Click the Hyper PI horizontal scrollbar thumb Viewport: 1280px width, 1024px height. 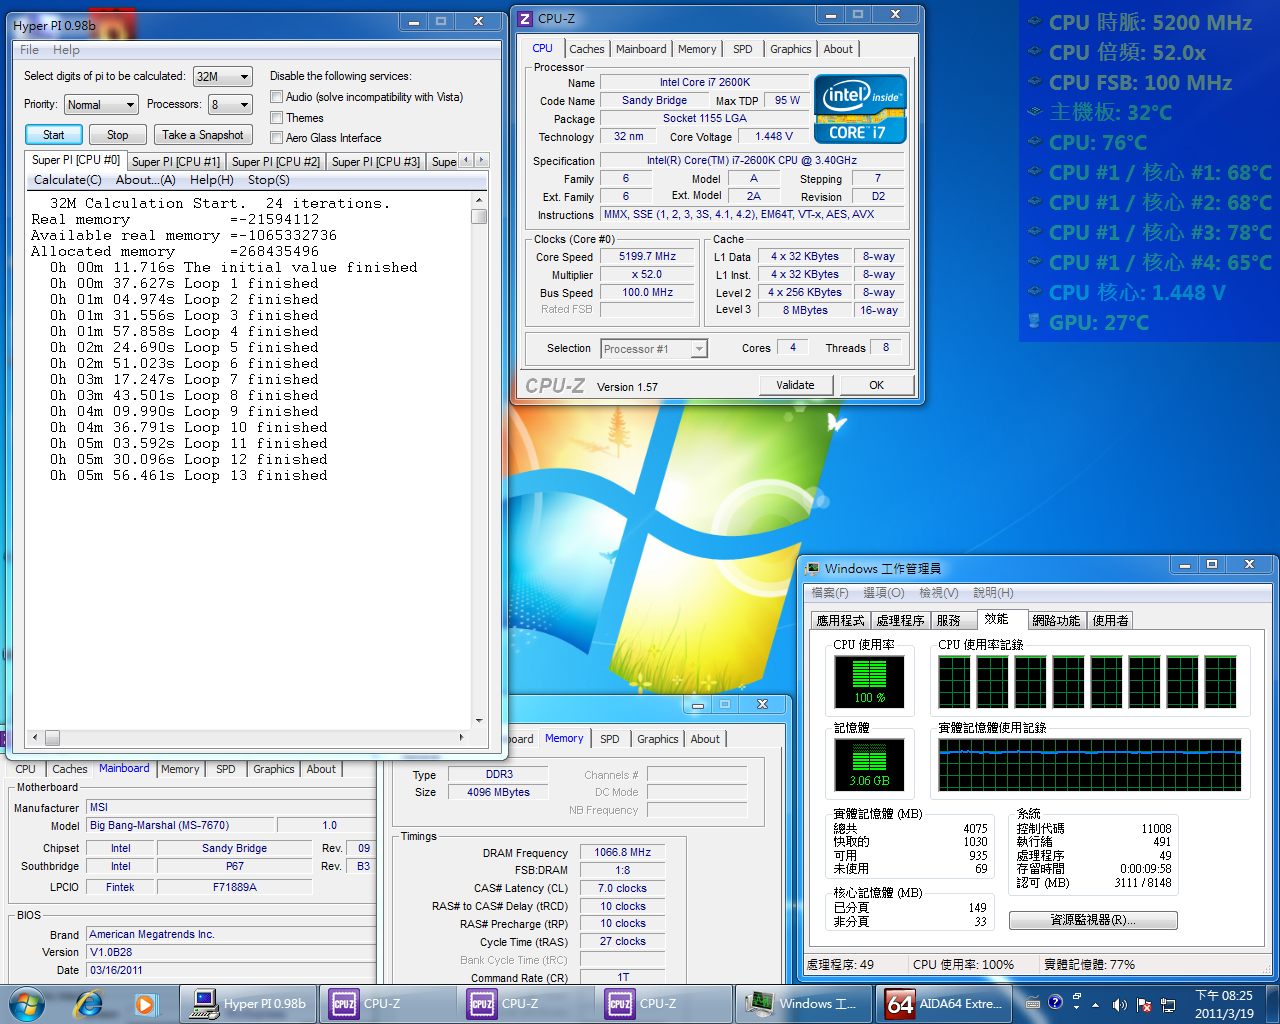pos(52,738)
